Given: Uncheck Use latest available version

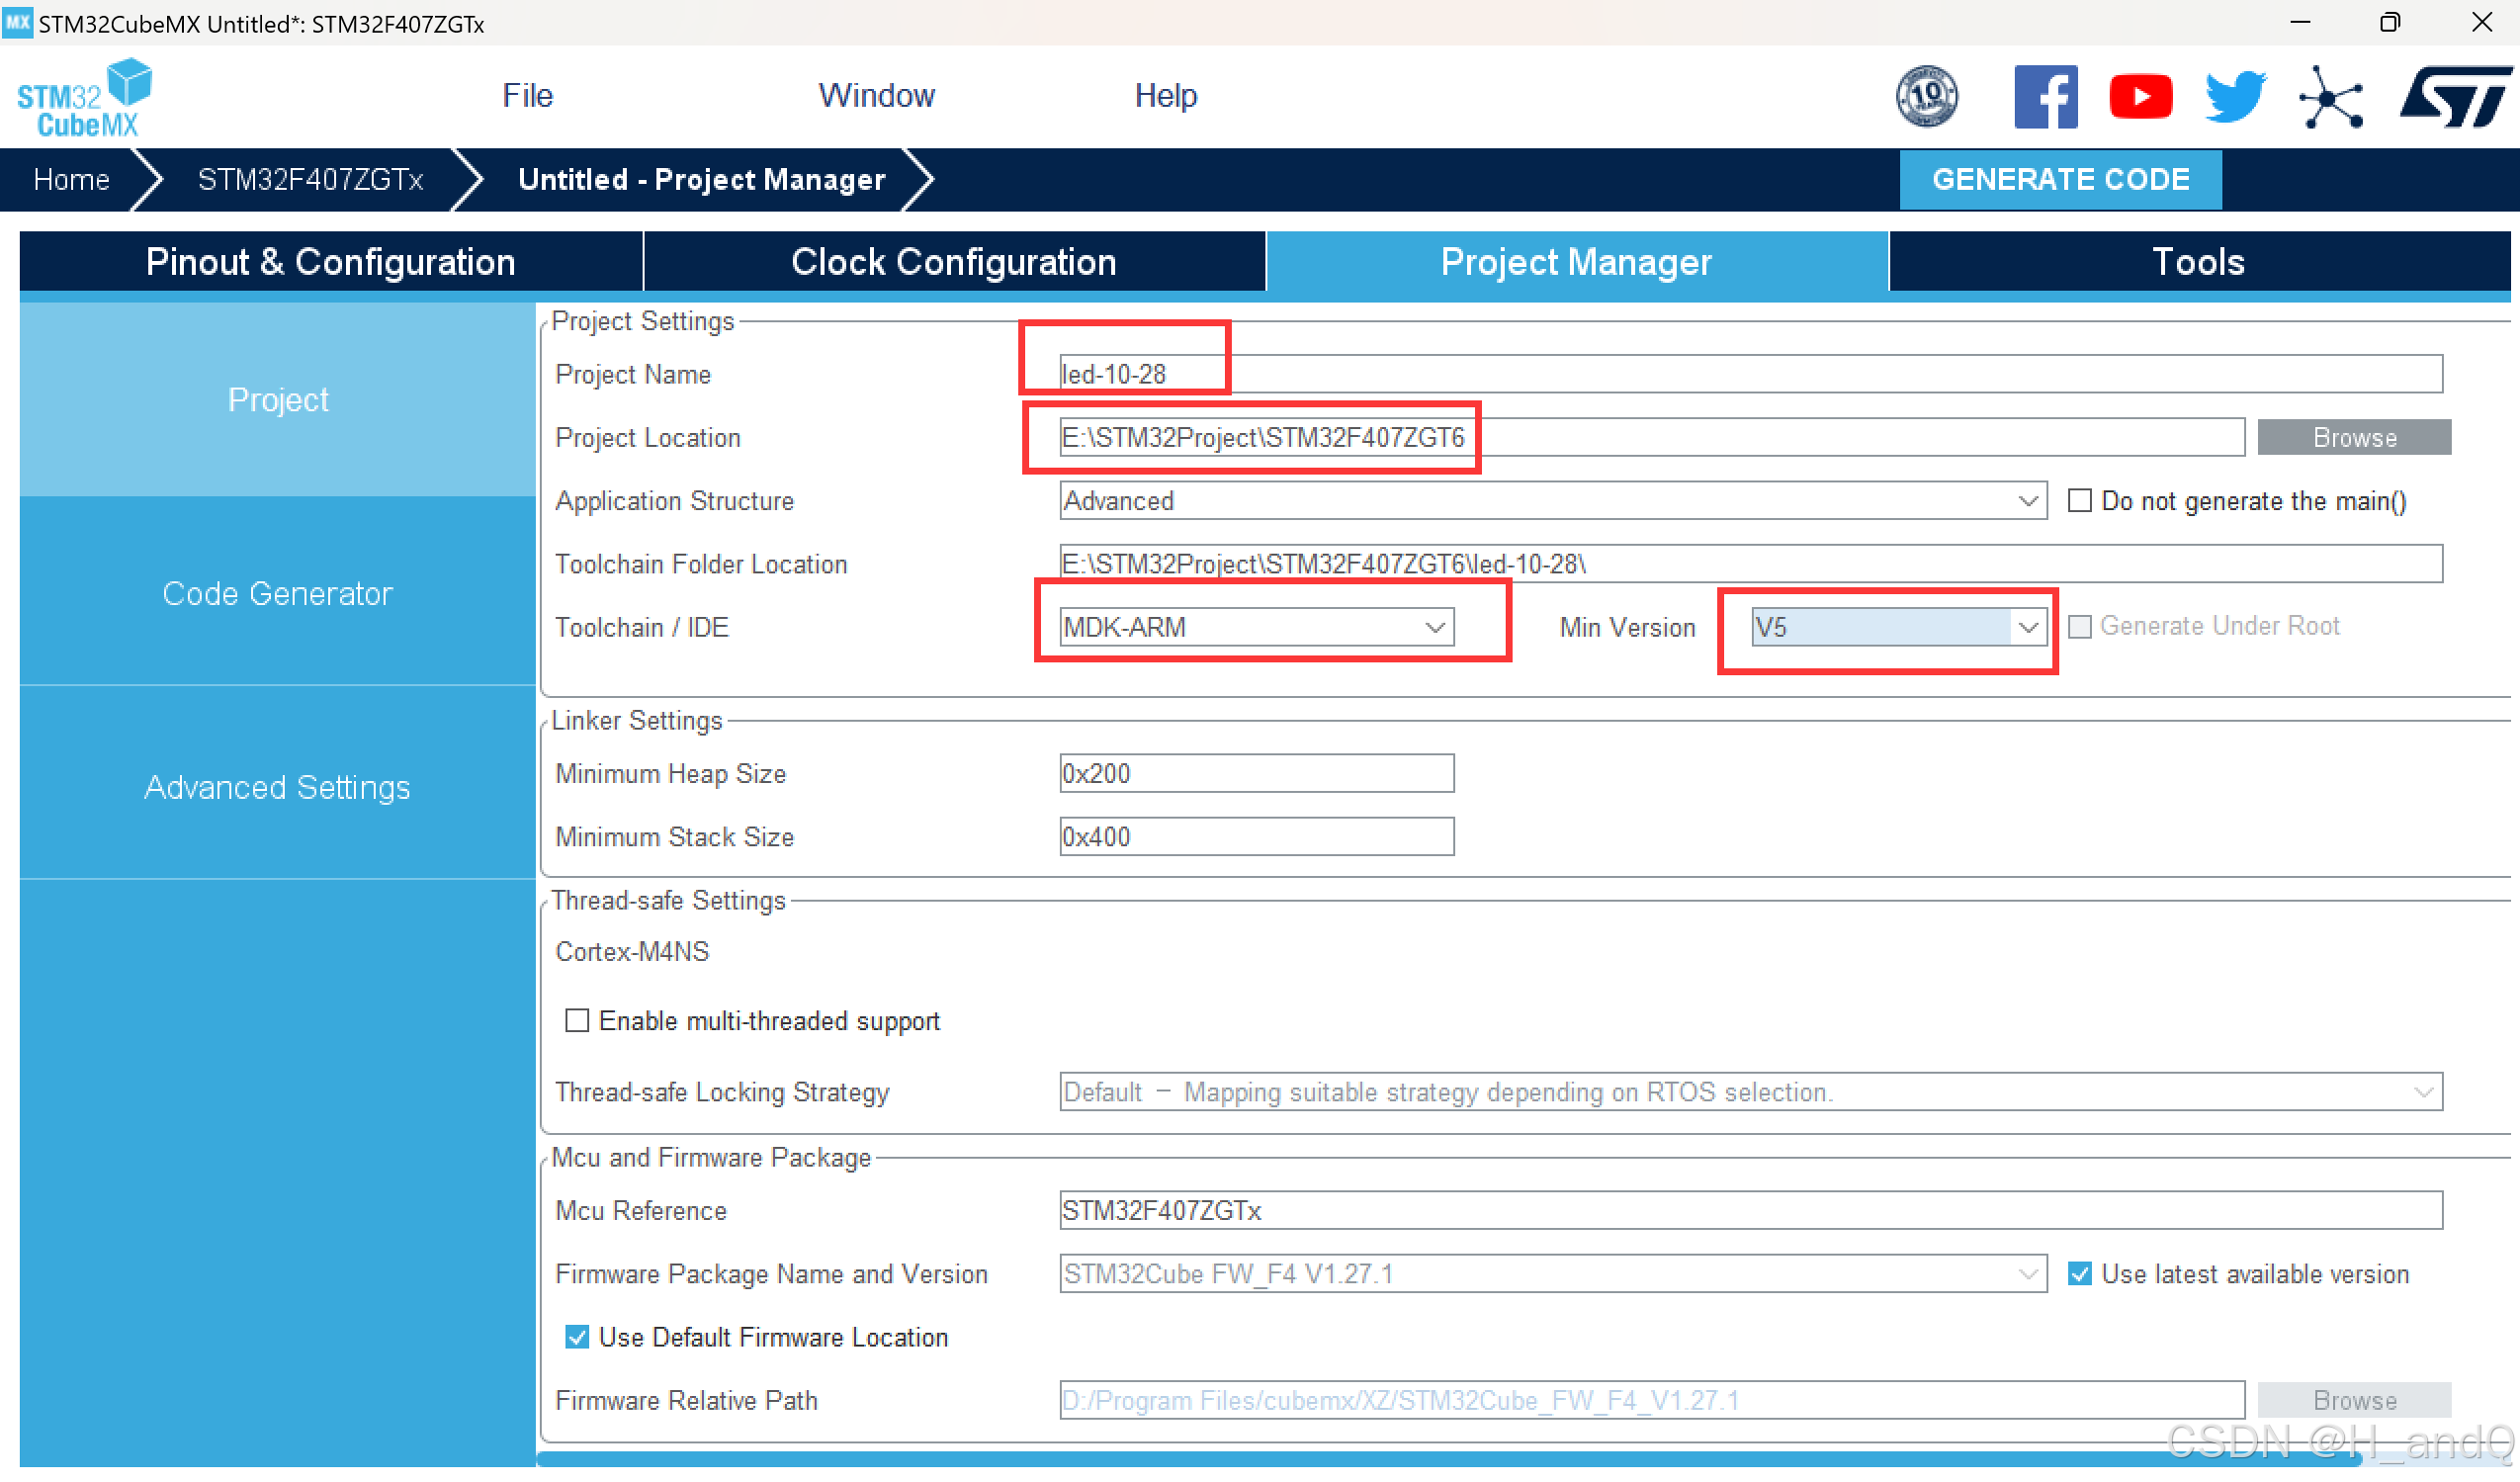Looking at the screenshot, I should (2079, 1273).
